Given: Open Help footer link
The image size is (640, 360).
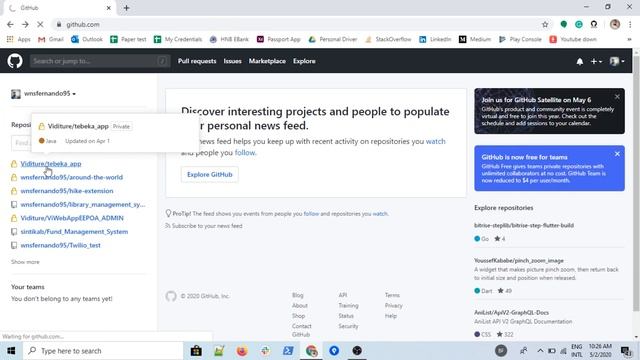Looking at the screenshot, I should pyautogui.click(x=391, y=316).
